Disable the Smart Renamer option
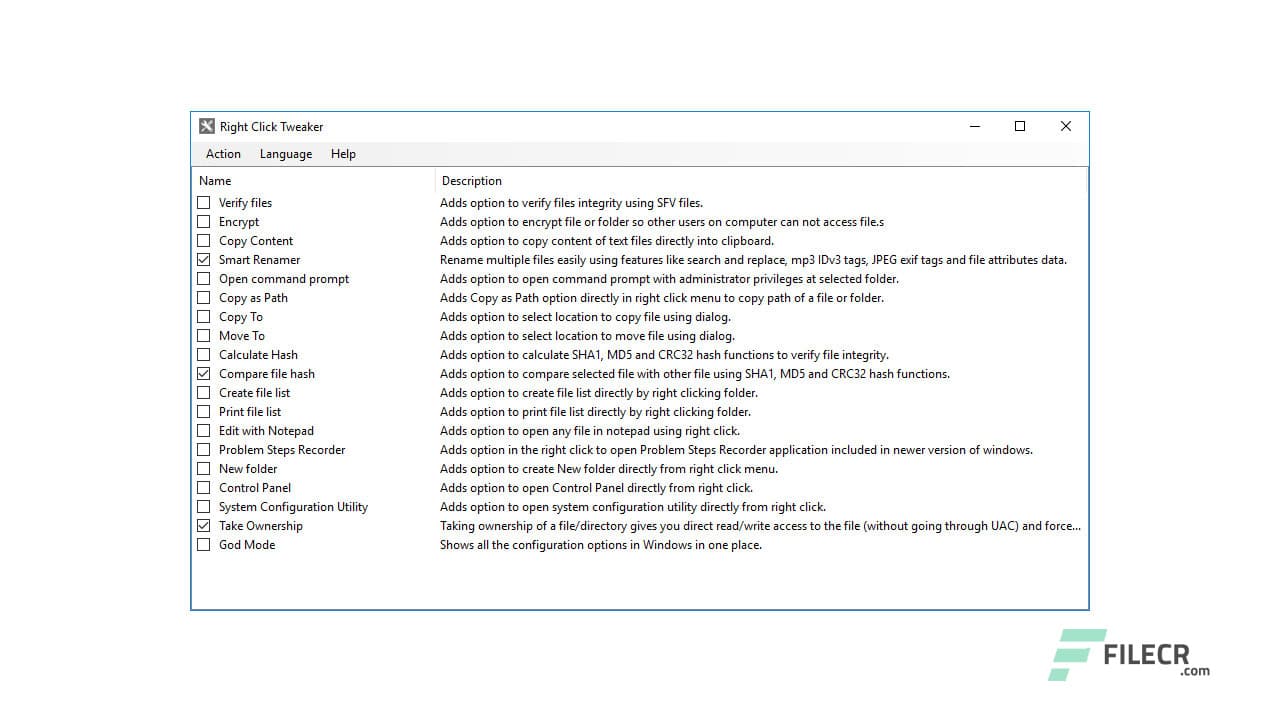Image resolution: width=1280 pixels, height=720 pixels. (x=204, y=259)
